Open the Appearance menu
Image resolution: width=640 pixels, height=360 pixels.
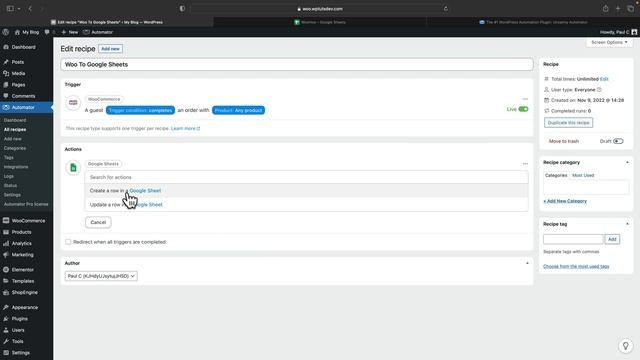24,307
